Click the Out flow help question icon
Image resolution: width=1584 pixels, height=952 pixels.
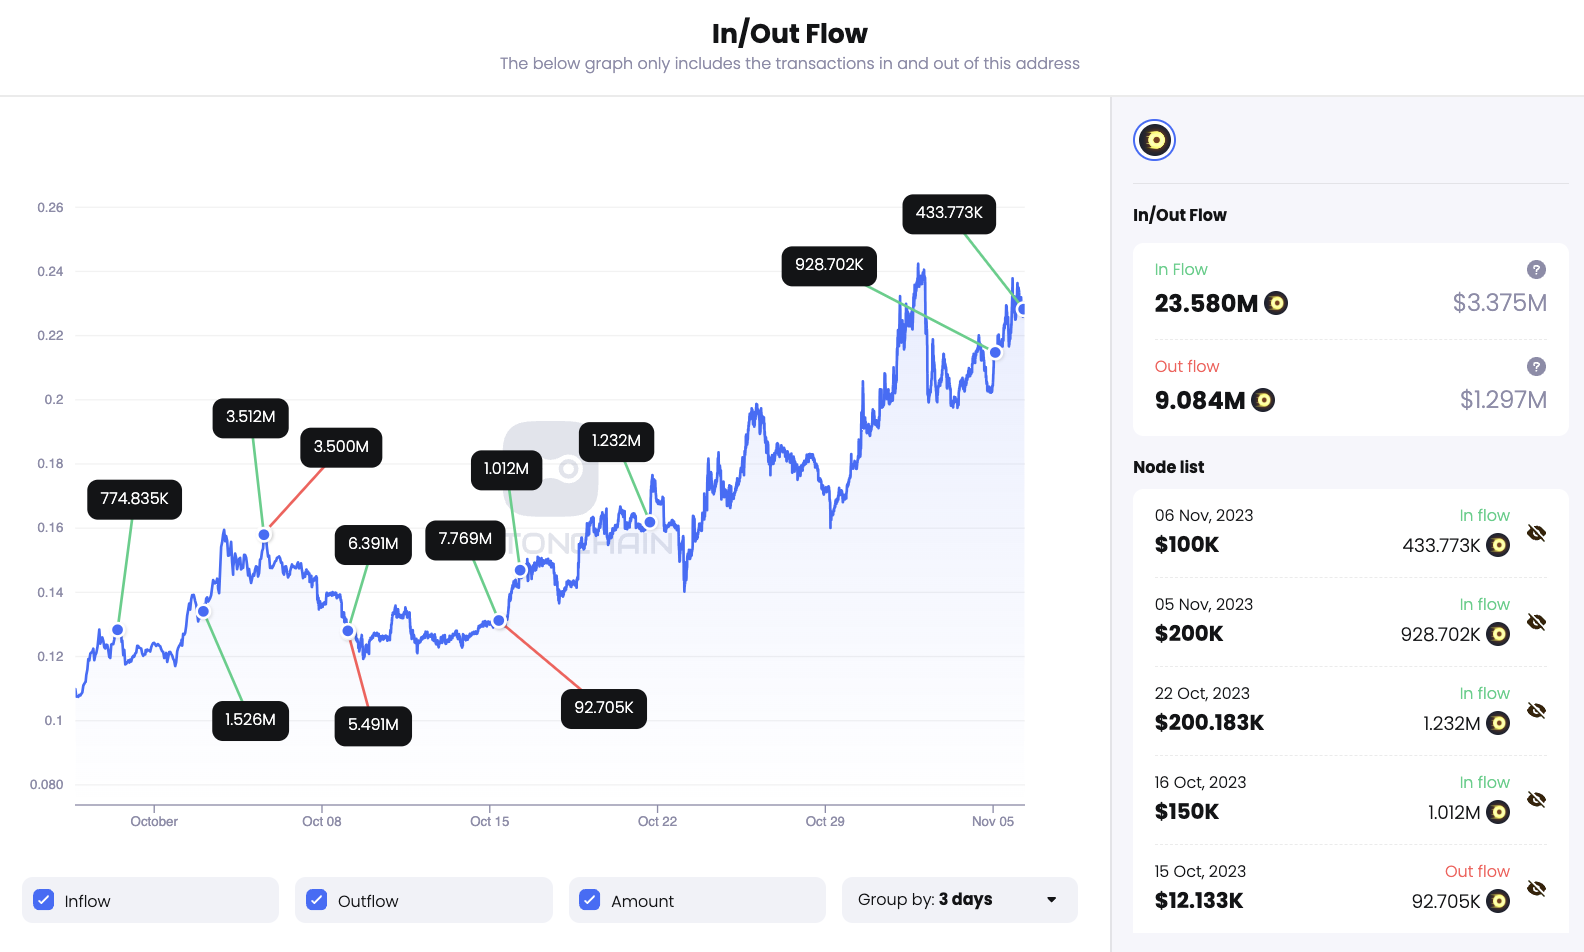1536,367
